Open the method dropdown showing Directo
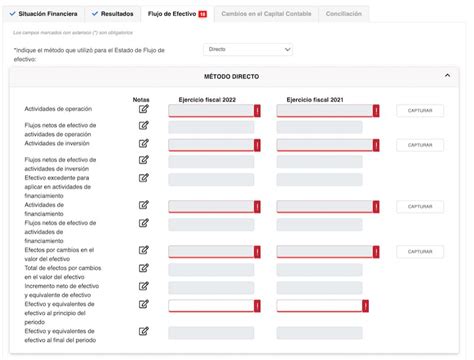The width and height of the screenshot is (474, 360). pyautogui.click(x=248, y=49)
